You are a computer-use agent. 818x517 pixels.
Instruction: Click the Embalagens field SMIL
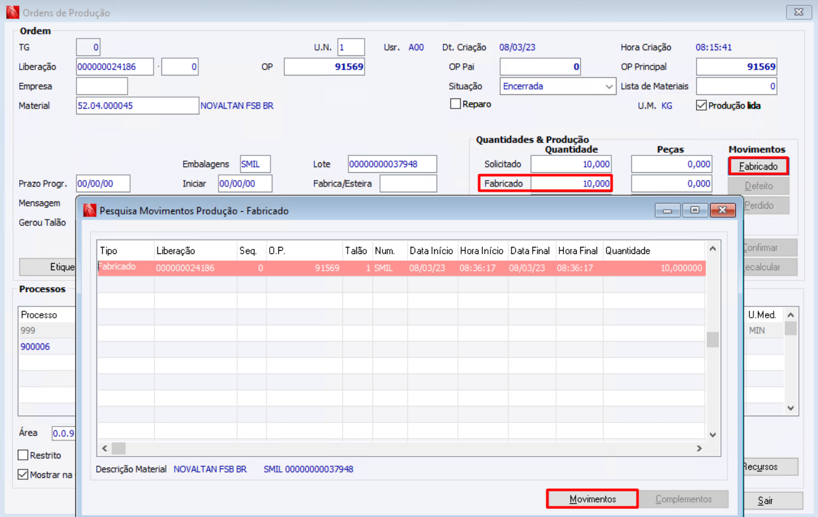pos(255,164)
